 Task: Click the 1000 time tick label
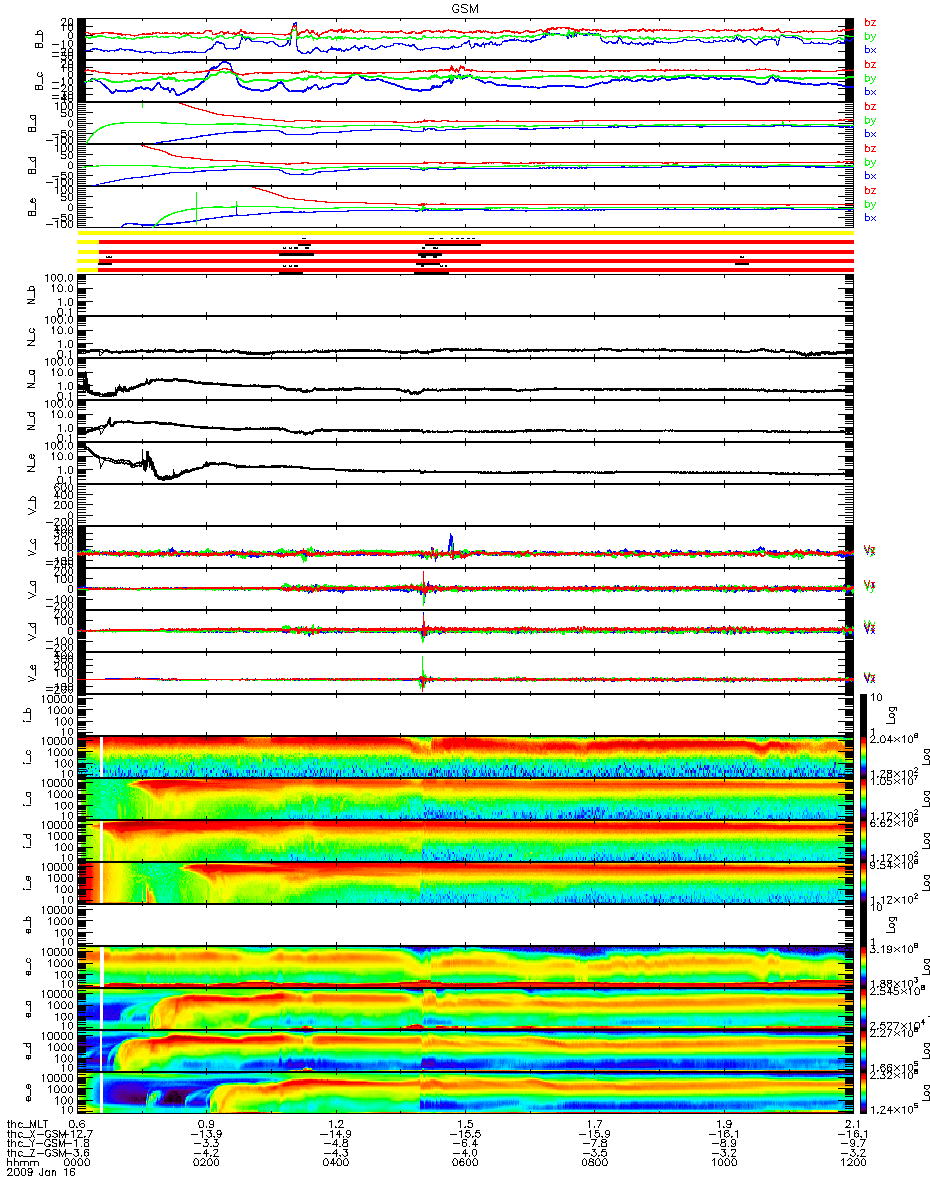pyautogui.click(x=723, y=1164)
